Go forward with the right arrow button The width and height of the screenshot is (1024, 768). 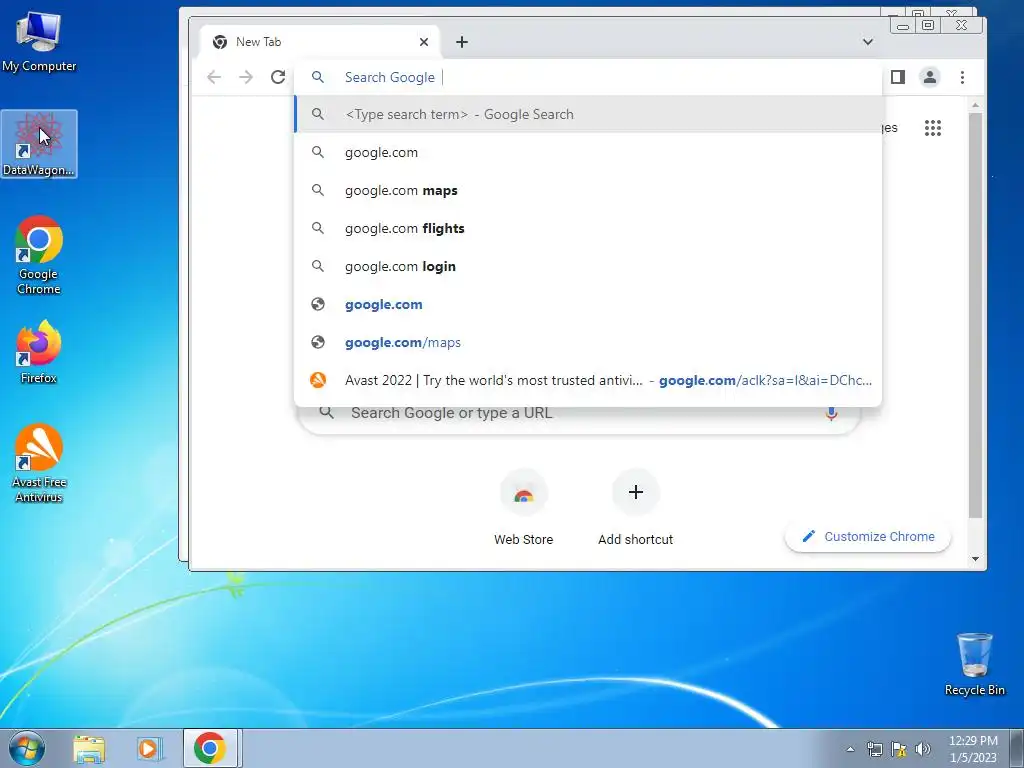(246, 77)
